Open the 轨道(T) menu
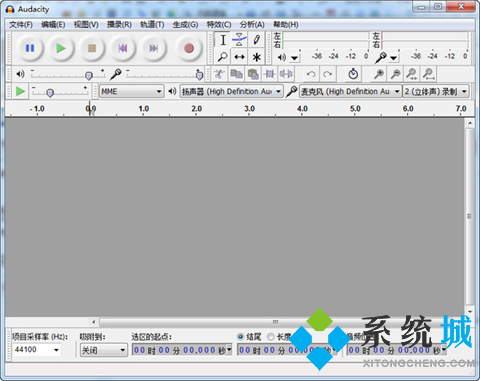This screenshot has width=480, height=381. (x=152, y=25)
